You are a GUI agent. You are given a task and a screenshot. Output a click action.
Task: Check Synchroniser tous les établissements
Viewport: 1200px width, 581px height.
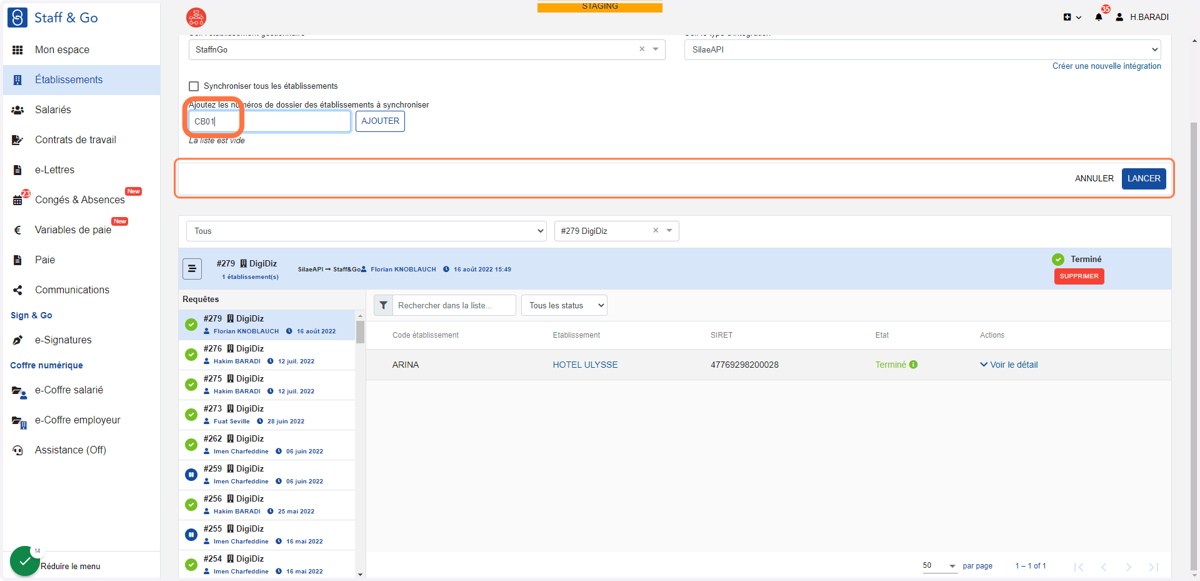point(194,86)
